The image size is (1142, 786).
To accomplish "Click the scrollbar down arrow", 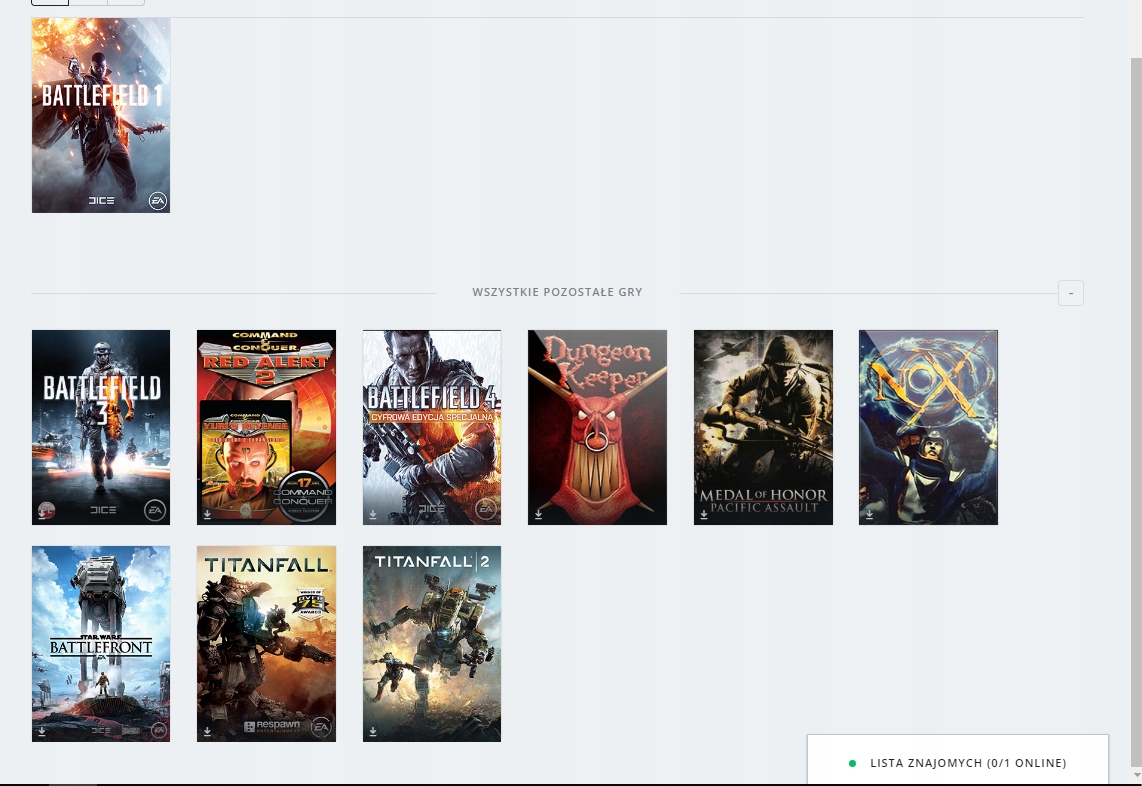I will [x=1136, y=775].
